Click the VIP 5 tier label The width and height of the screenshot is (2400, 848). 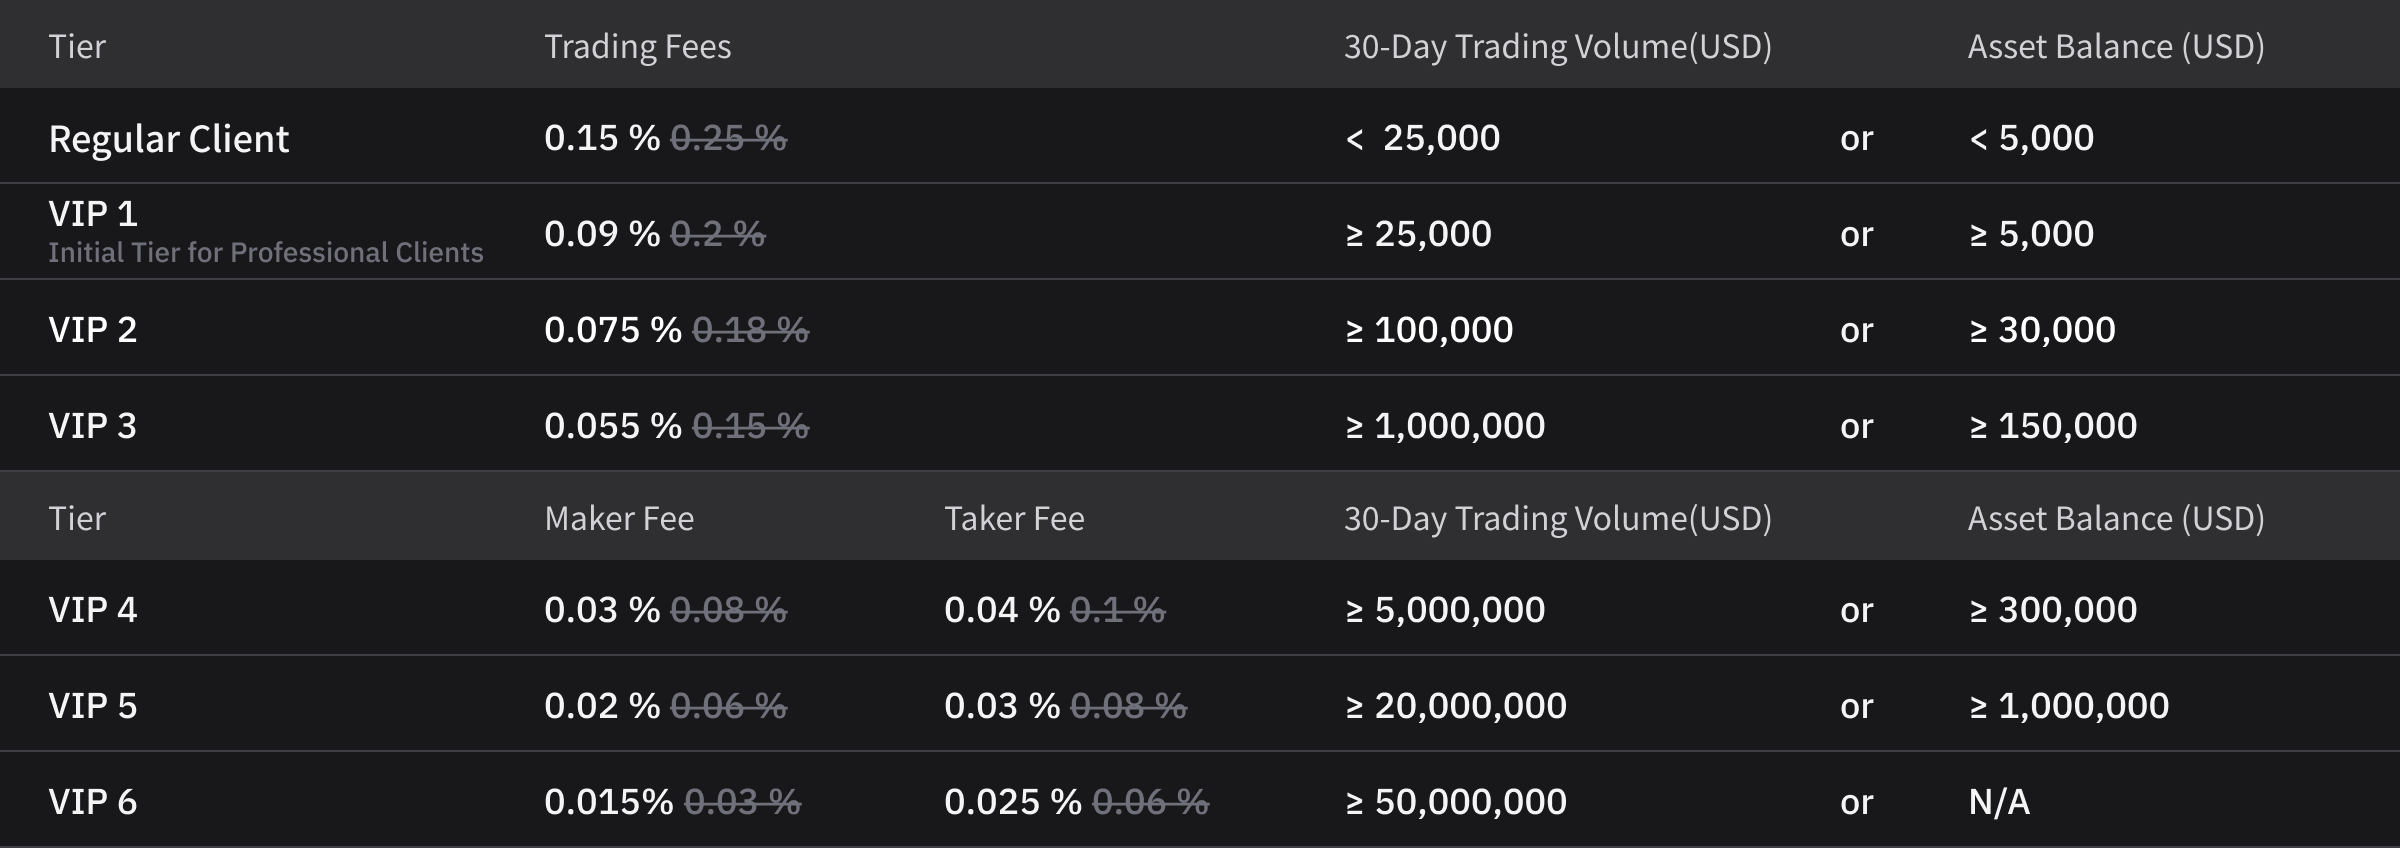click(x=93, y=705)
